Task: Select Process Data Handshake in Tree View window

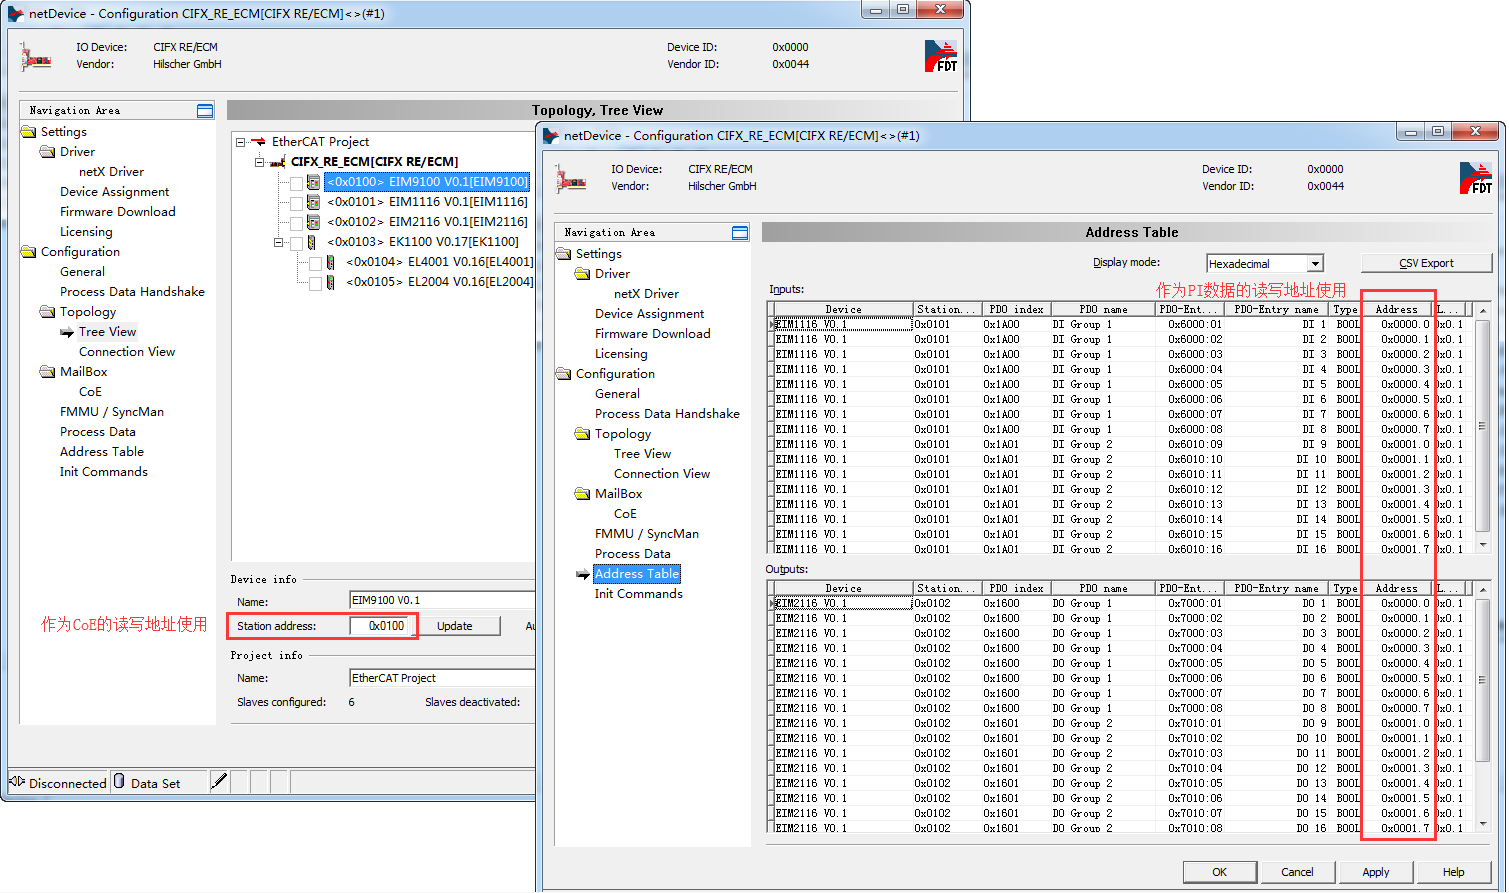Action: coord(132,292)
